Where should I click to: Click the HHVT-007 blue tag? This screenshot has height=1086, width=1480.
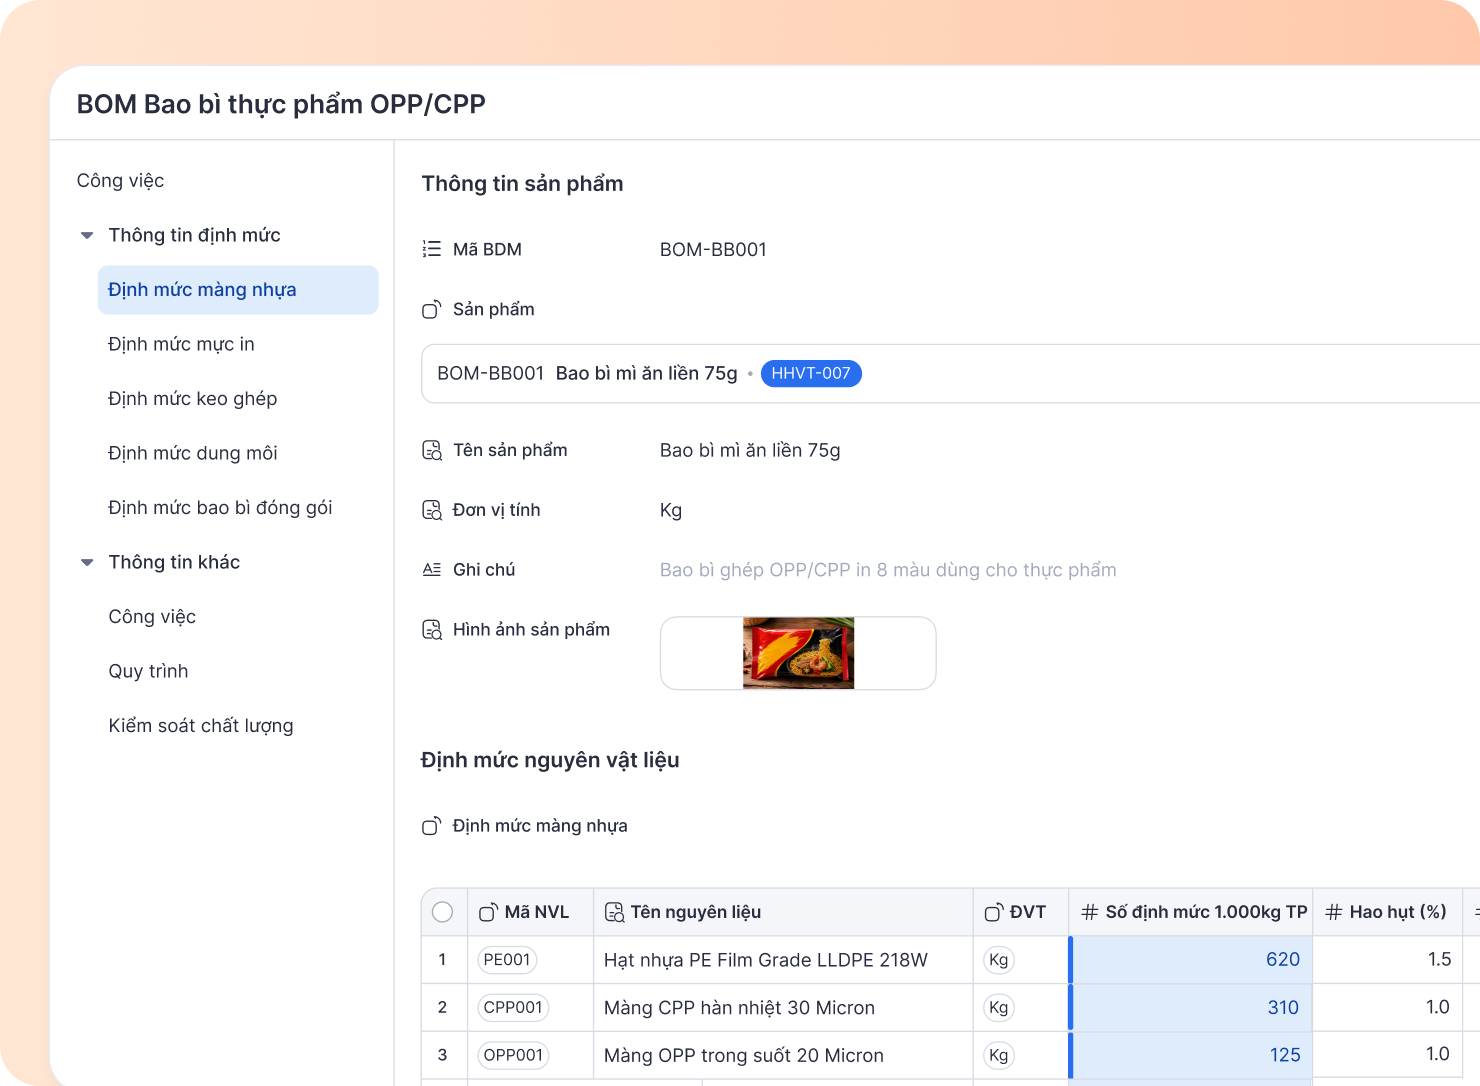(x=811, y=373)
